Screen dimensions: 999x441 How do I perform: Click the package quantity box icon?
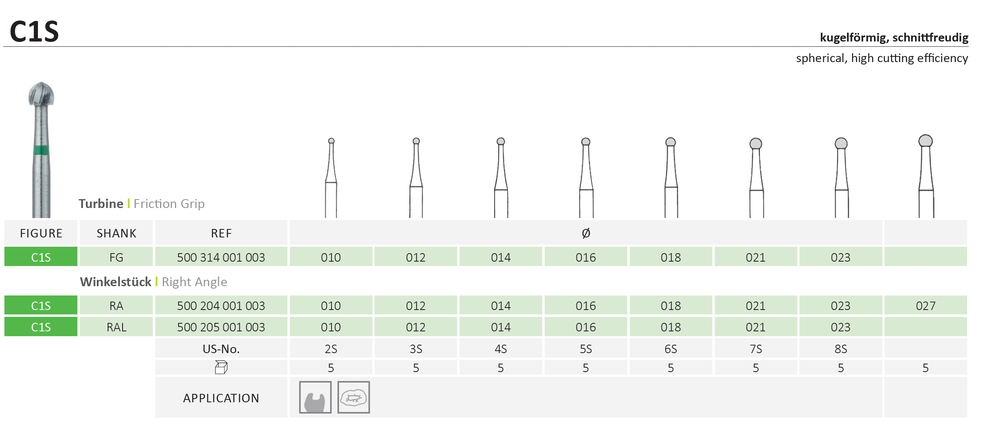pos(221,368)
